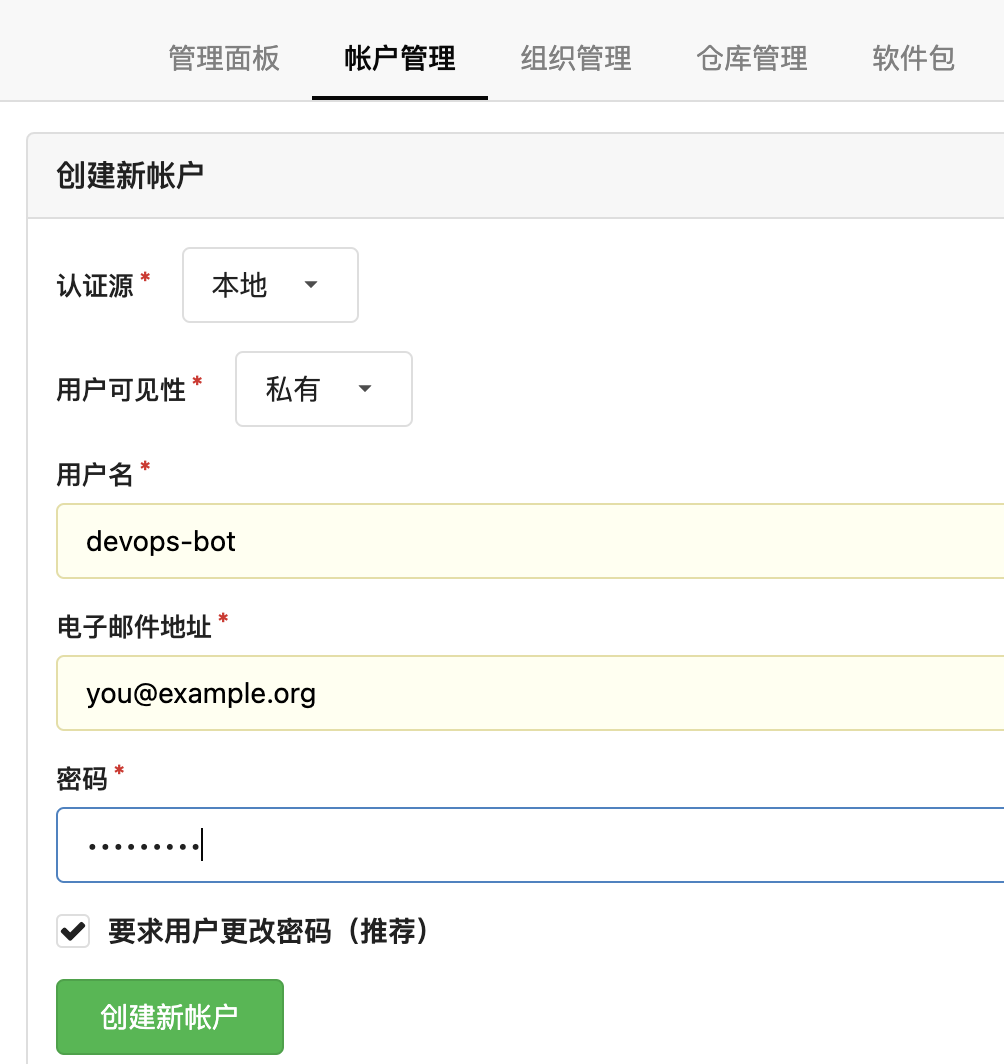Select the 帐户管理 tab
Image resolution: width=1004 pixels, height=1064 pixels.
[399, 59]
